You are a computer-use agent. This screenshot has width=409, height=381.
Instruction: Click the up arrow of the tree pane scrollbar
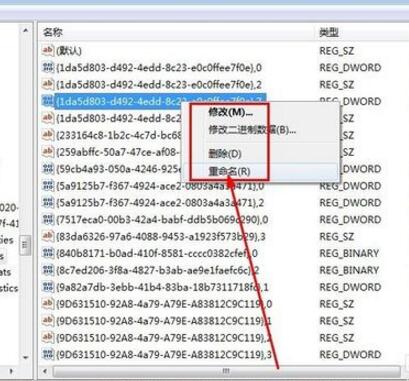click(26, 31)
